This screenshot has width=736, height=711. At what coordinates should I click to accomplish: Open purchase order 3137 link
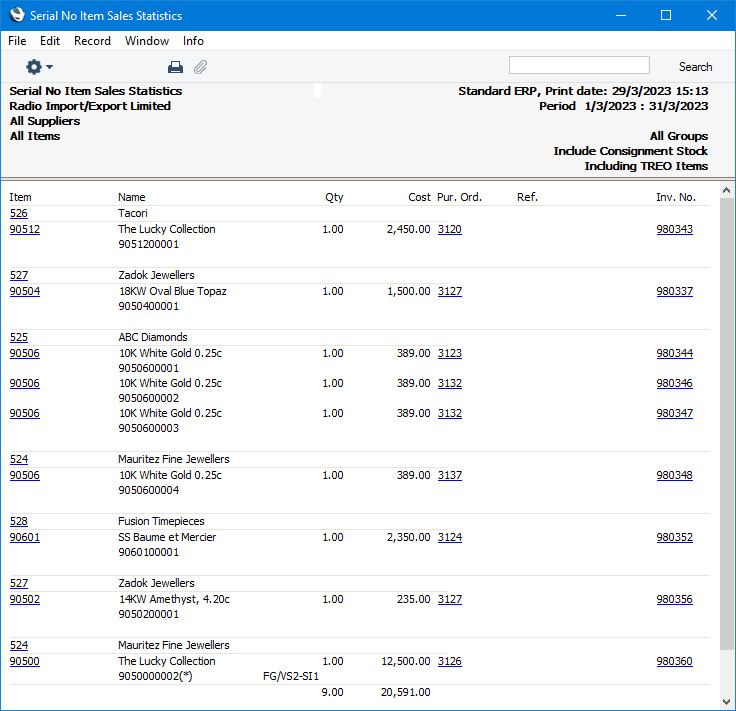pyautogui.click(x=450, y=475)
